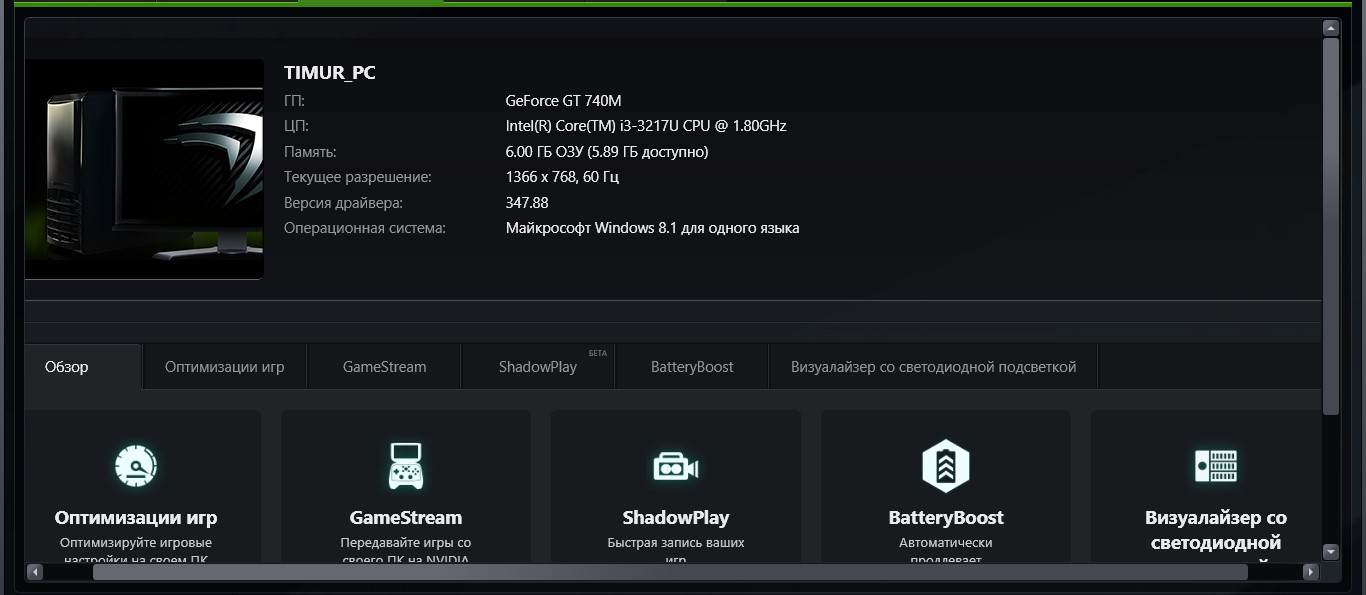This screenshot has width=1366, height=595.
Task: Open Визуалайзер со светодиодной подсветкой tab
Action: (x=934, y=367)
